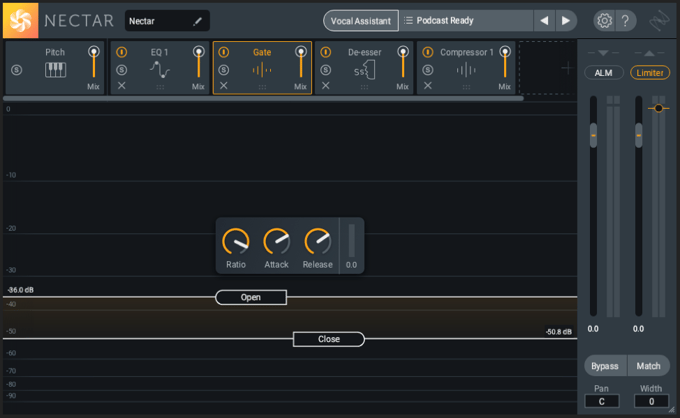
Task: Click the Bypass button
Action: [x=605, y=366]
